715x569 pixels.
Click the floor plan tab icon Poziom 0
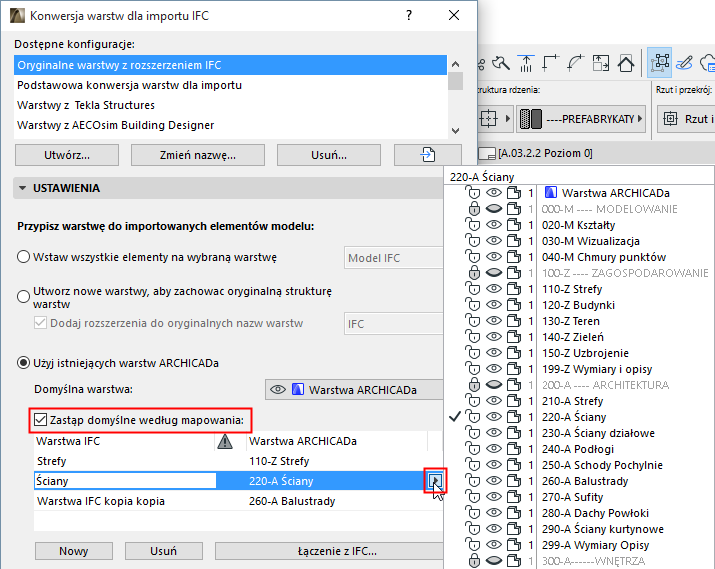[487, 154]
